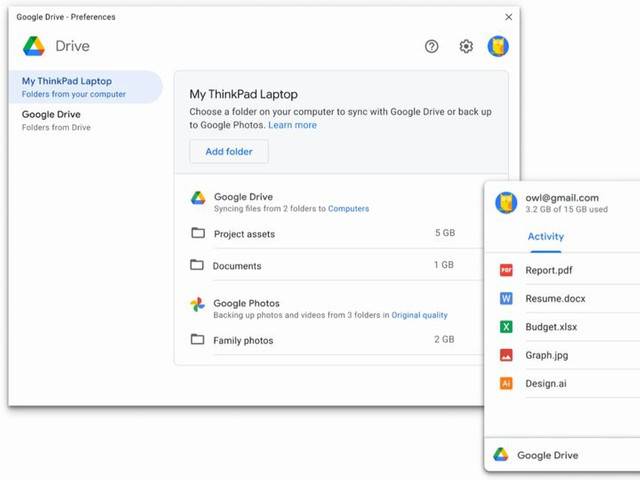640x480 pixels.
Task: Click the 3.2 GB of 15 GB used text
Action: click(x=567, y=209)
